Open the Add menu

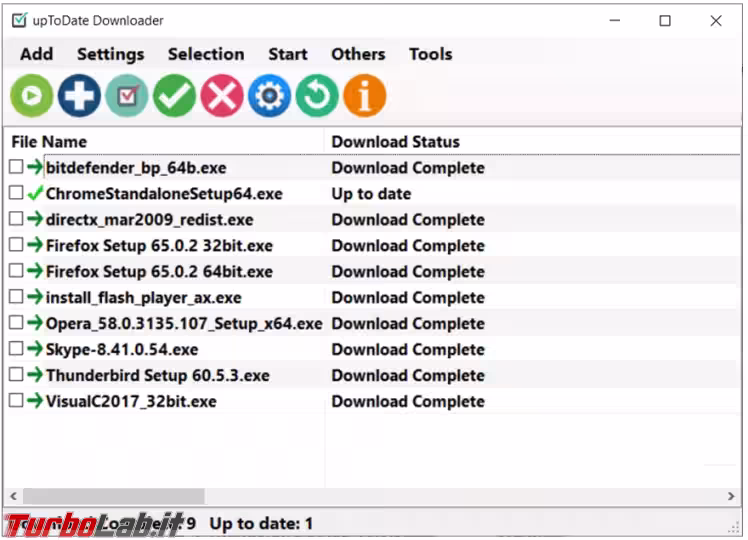click(36, 54)
